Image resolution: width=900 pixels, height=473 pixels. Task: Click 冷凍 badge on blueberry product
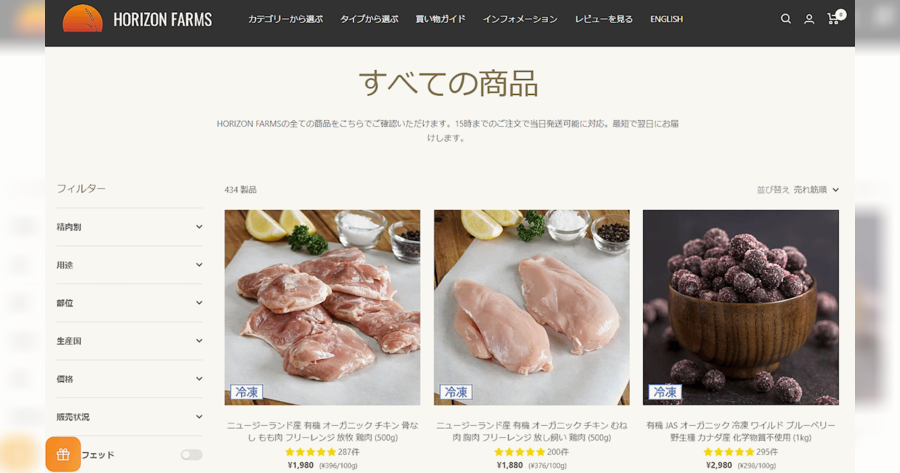pos(665,392)
